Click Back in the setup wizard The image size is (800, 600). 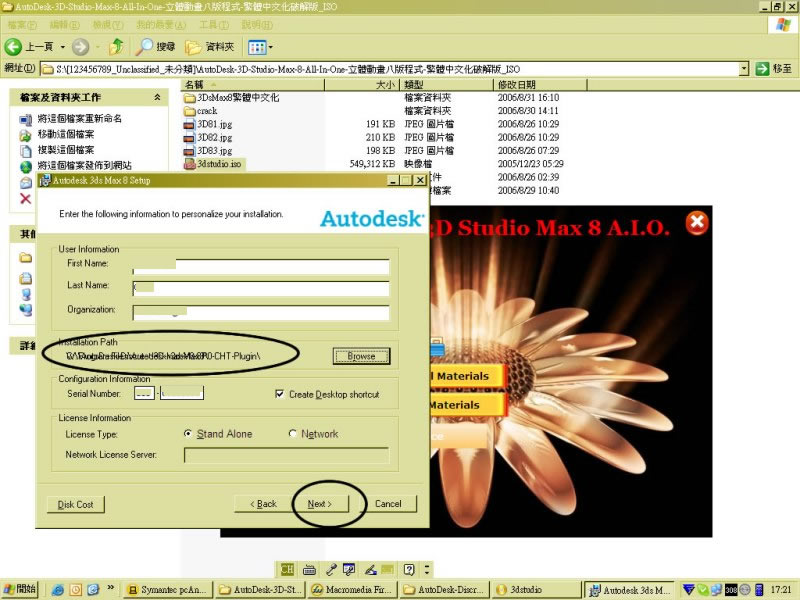pos(263,504)
